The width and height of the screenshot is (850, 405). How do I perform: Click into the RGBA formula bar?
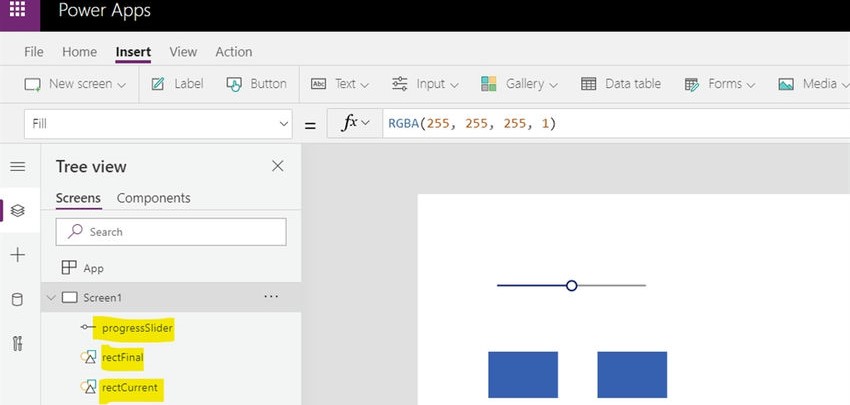(616, 124)
